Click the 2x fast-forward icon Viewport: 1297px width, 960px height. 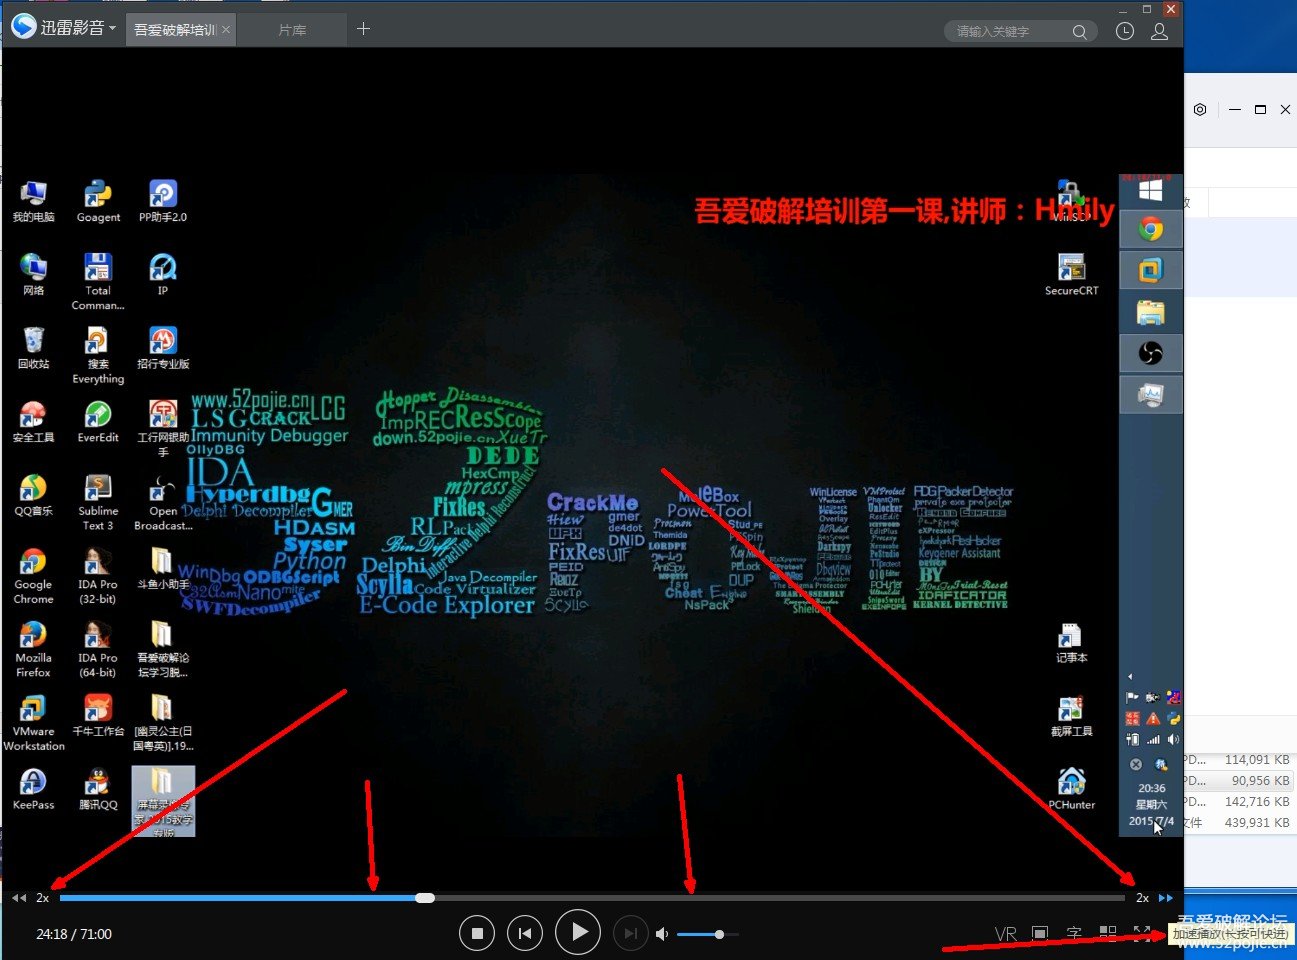(1165, 898)
